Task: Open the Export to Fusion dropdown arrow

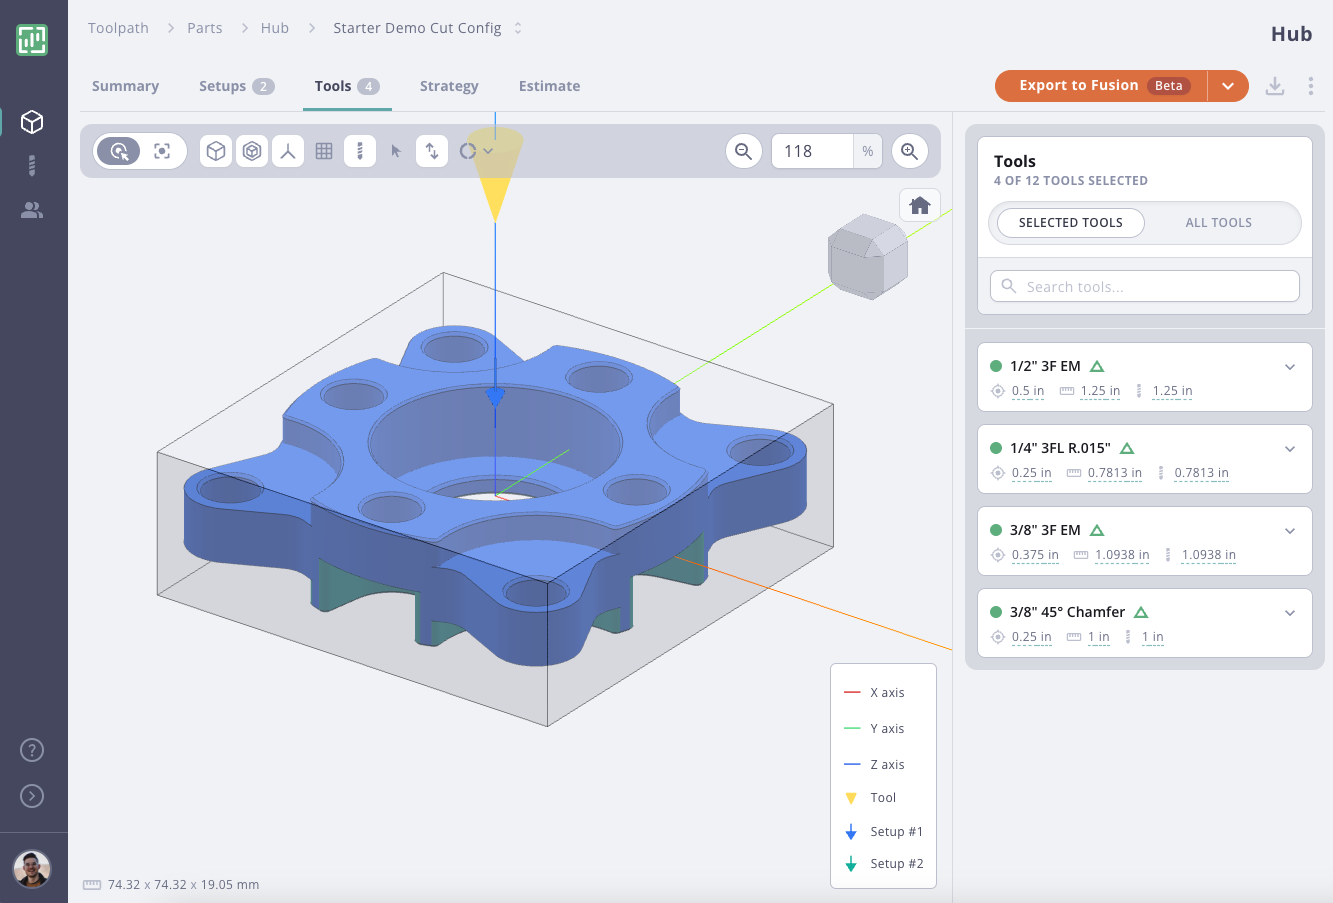Action: [1228, 86]
